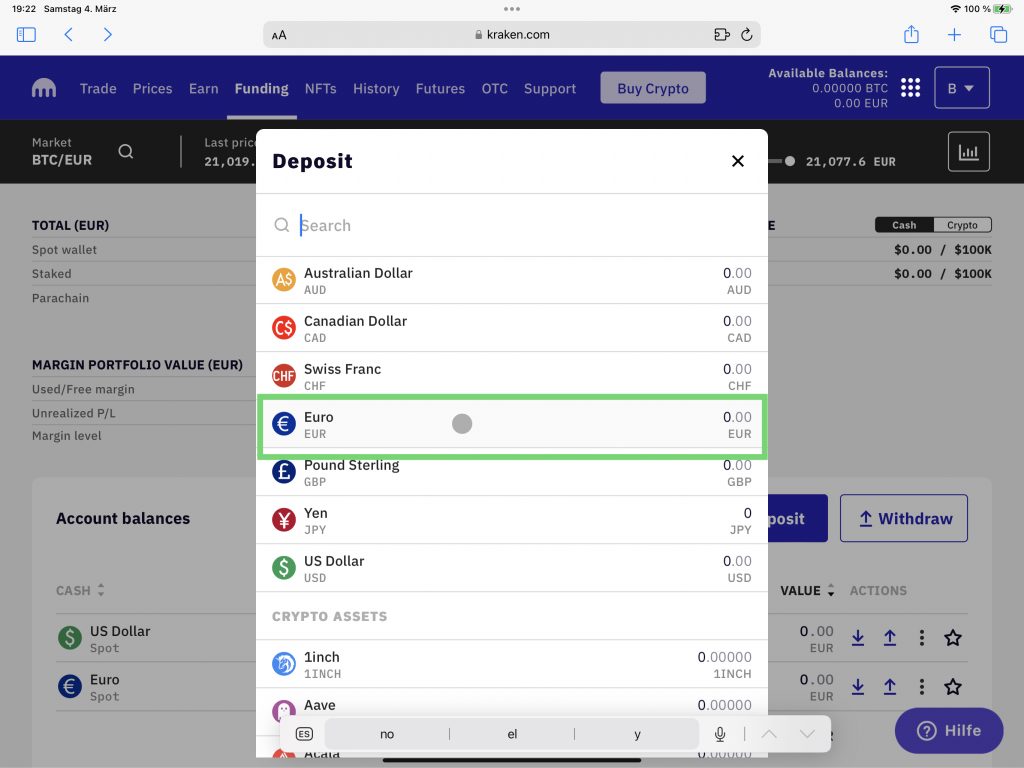
Task: Tap the next field down chevron
Action: point(807,734)
